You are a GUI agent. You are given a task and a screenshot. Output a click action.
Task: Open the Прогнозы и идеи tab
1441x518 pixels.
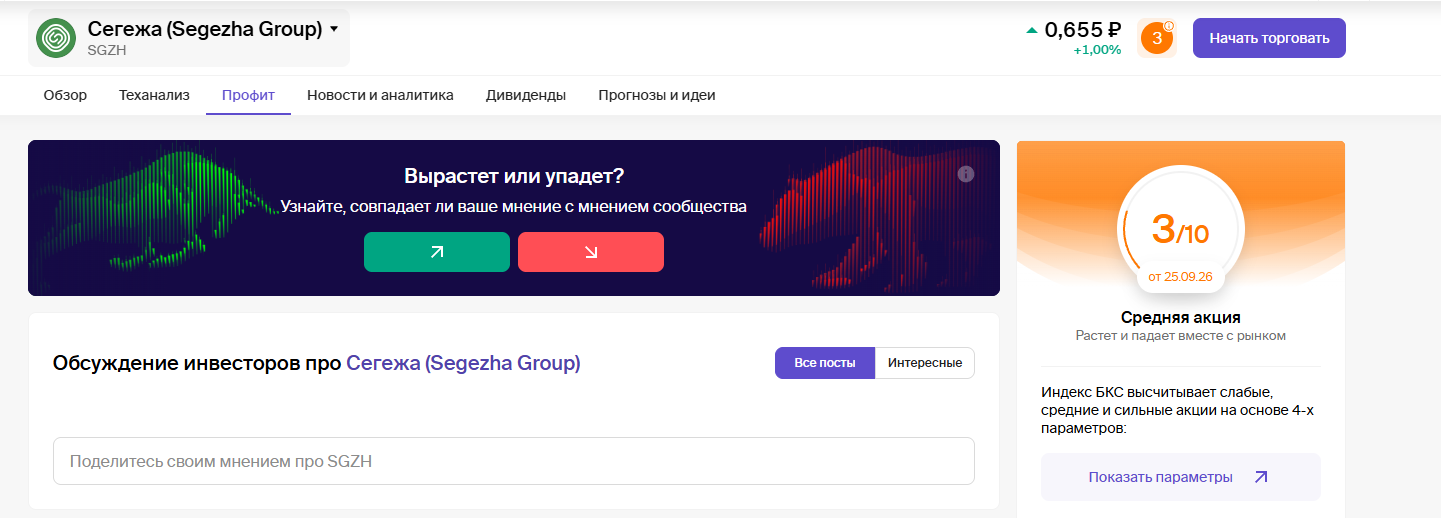(x=657, y=95)
